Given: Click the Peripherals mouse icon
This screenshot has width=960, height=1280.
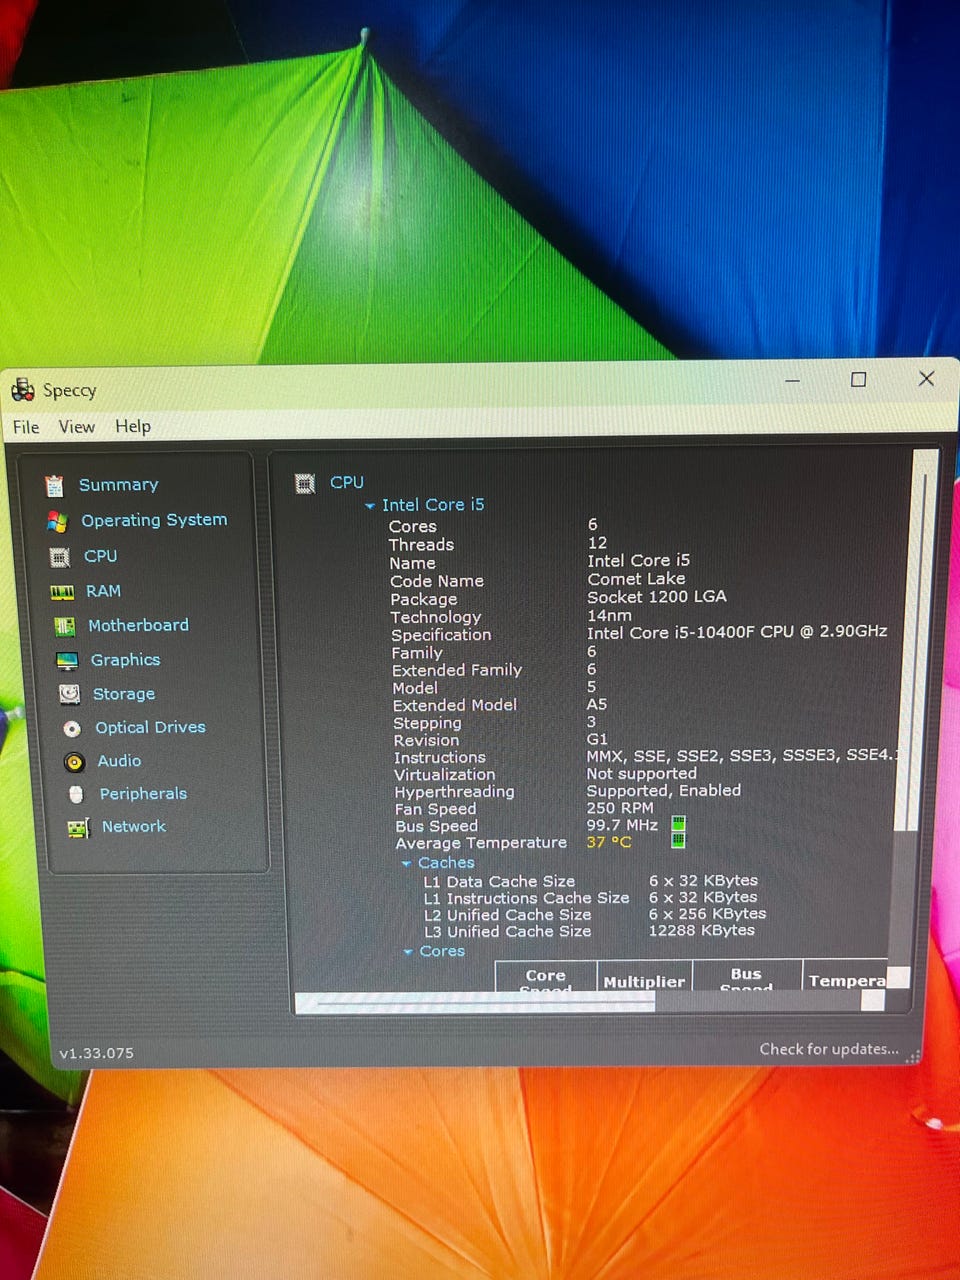Looking at the screenshot, I should coord(76,794).
